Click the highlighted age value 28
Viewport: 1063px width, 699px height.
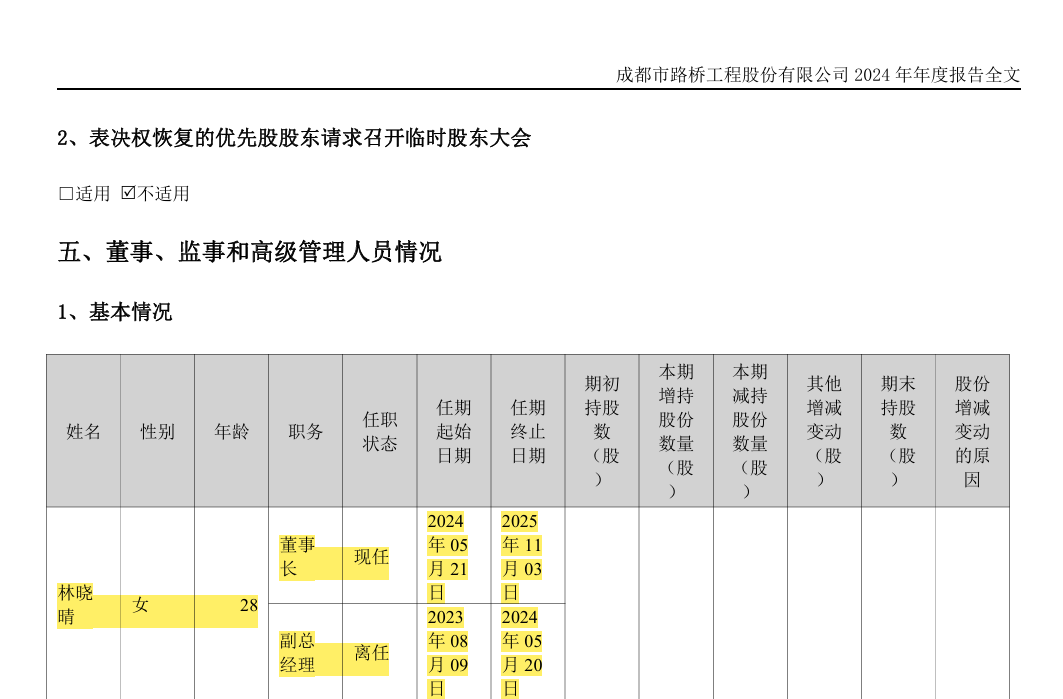pos(248,605)
